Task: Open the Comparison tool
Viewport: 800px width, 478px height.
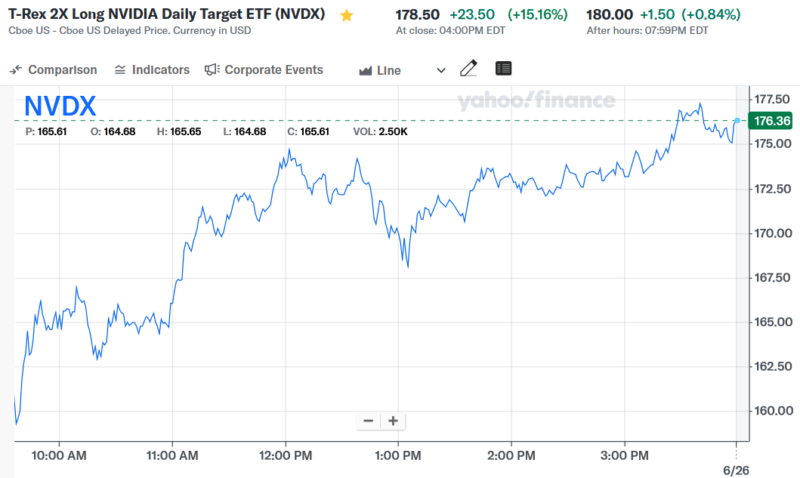Action: click(x=54, y=70)
